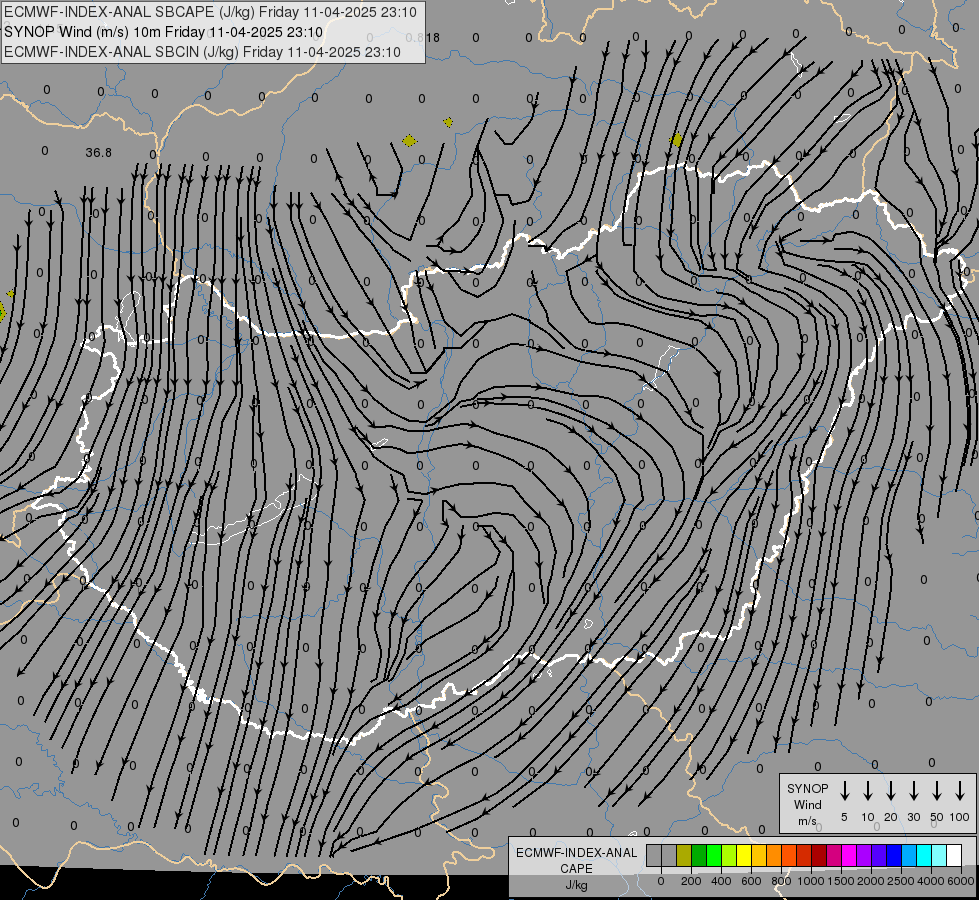Viewport: 979px width, 900px height.
Task: Click the '1000' tick label of CAPE scale
Action: point(811,881)
